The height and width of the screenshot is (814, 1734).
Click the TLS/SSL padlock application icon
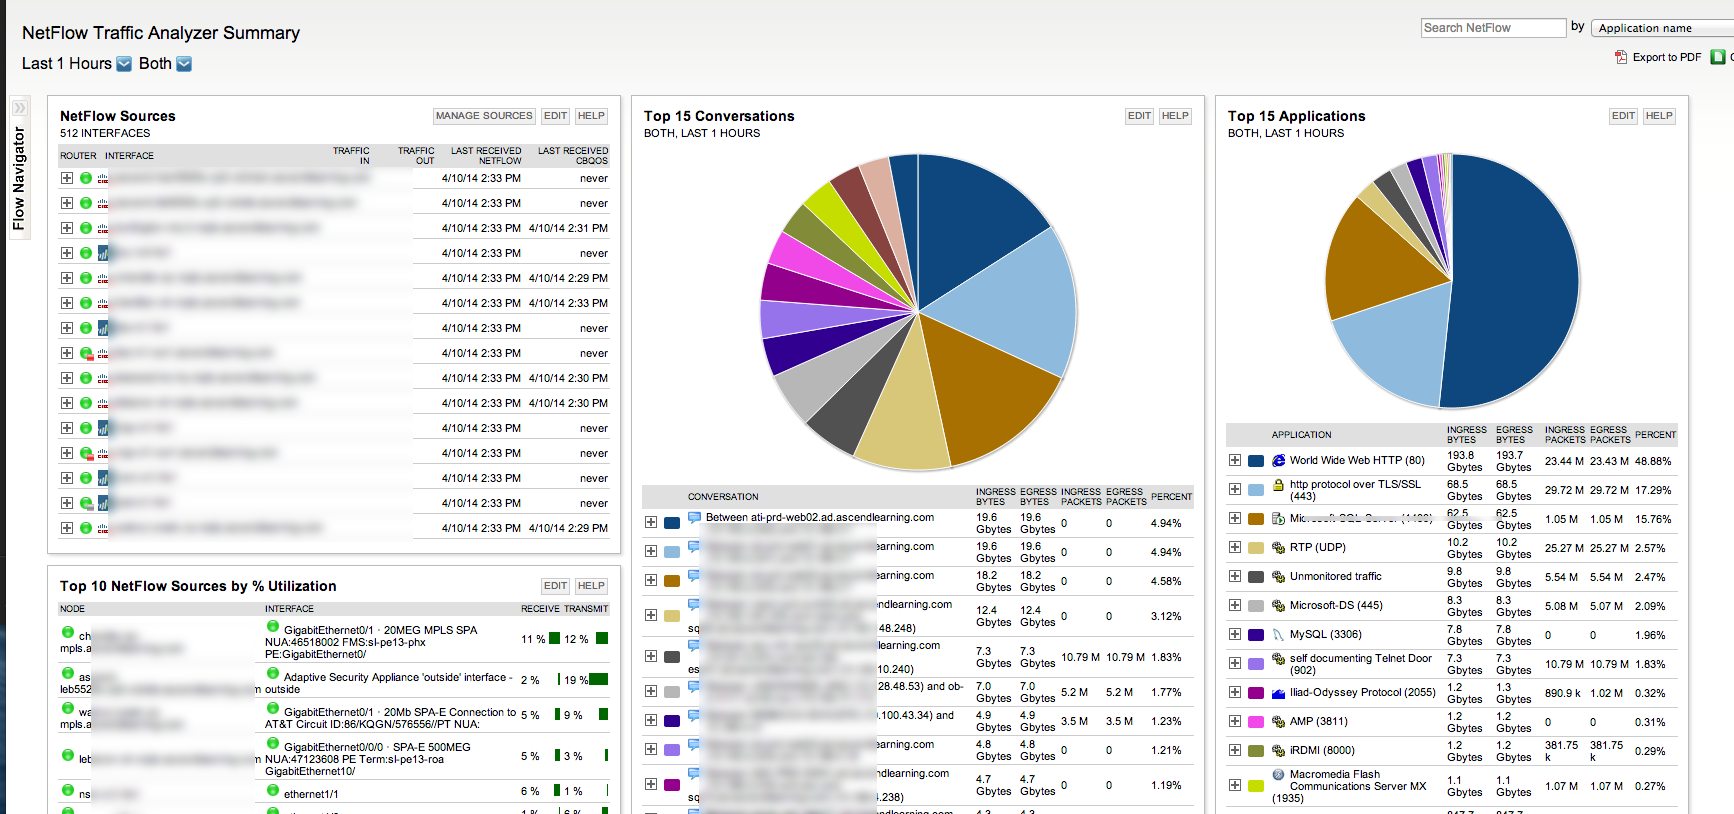1278,485
